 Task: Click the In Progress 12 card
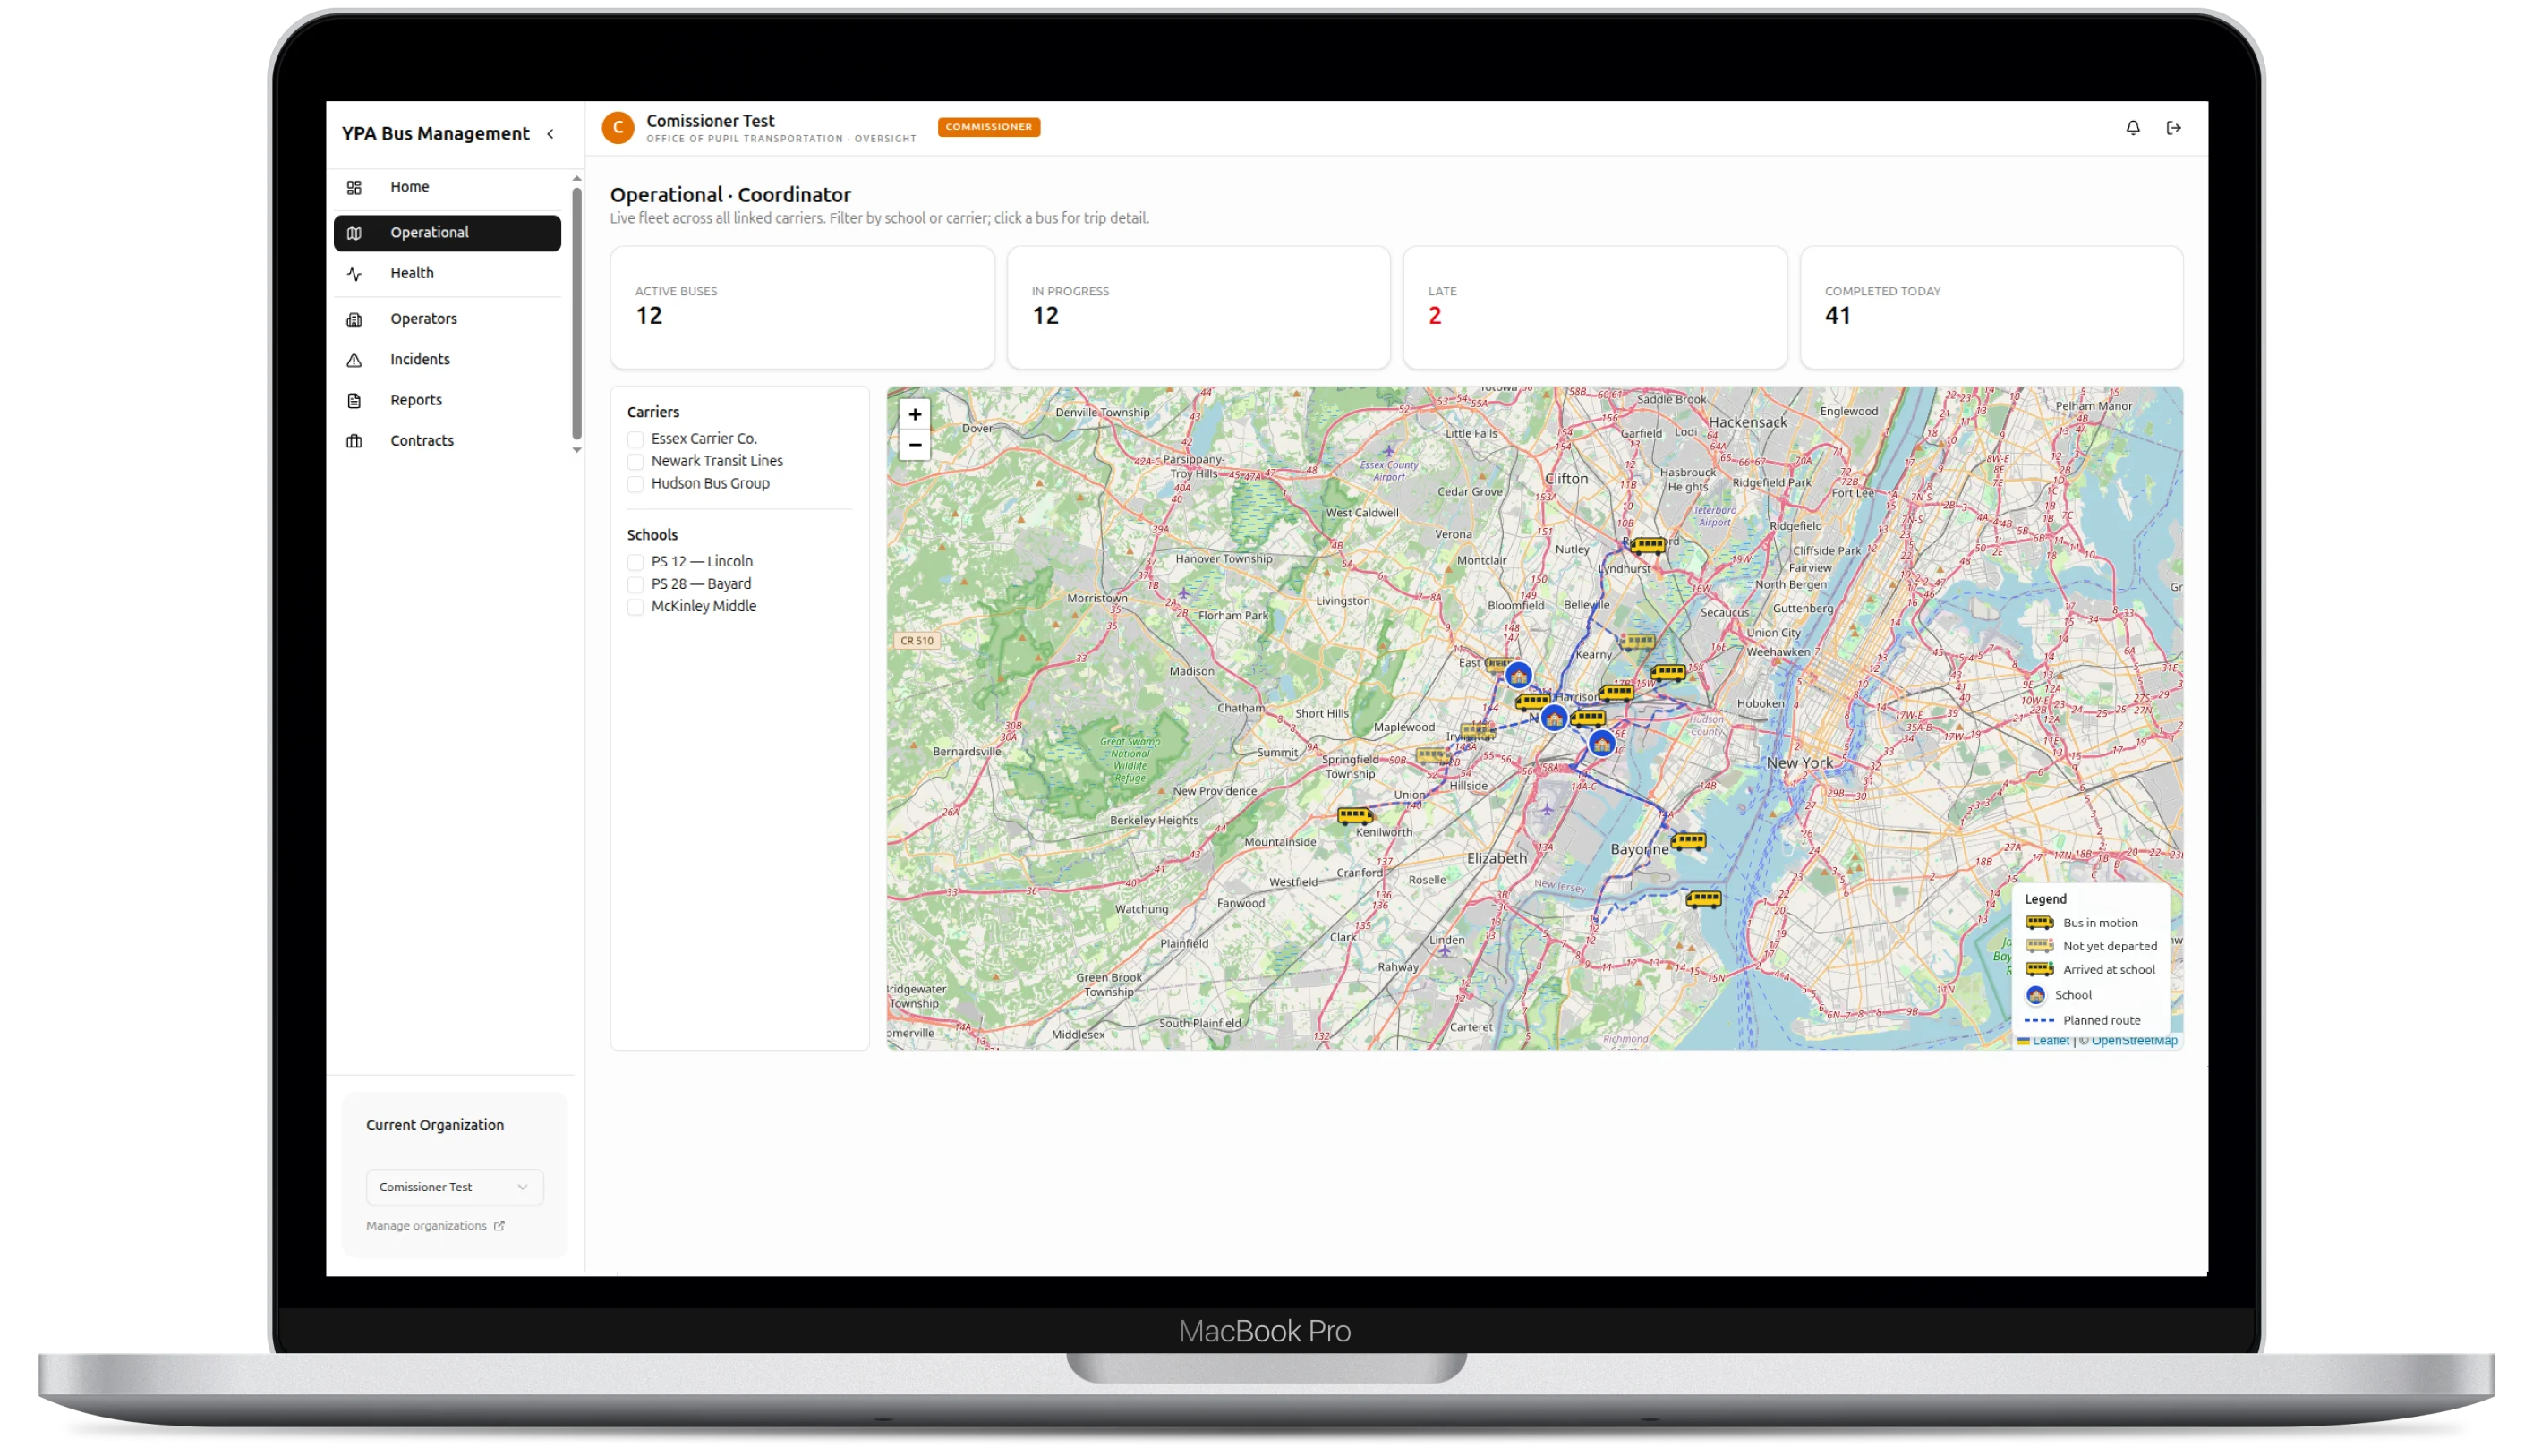(x=1198, y=308)
